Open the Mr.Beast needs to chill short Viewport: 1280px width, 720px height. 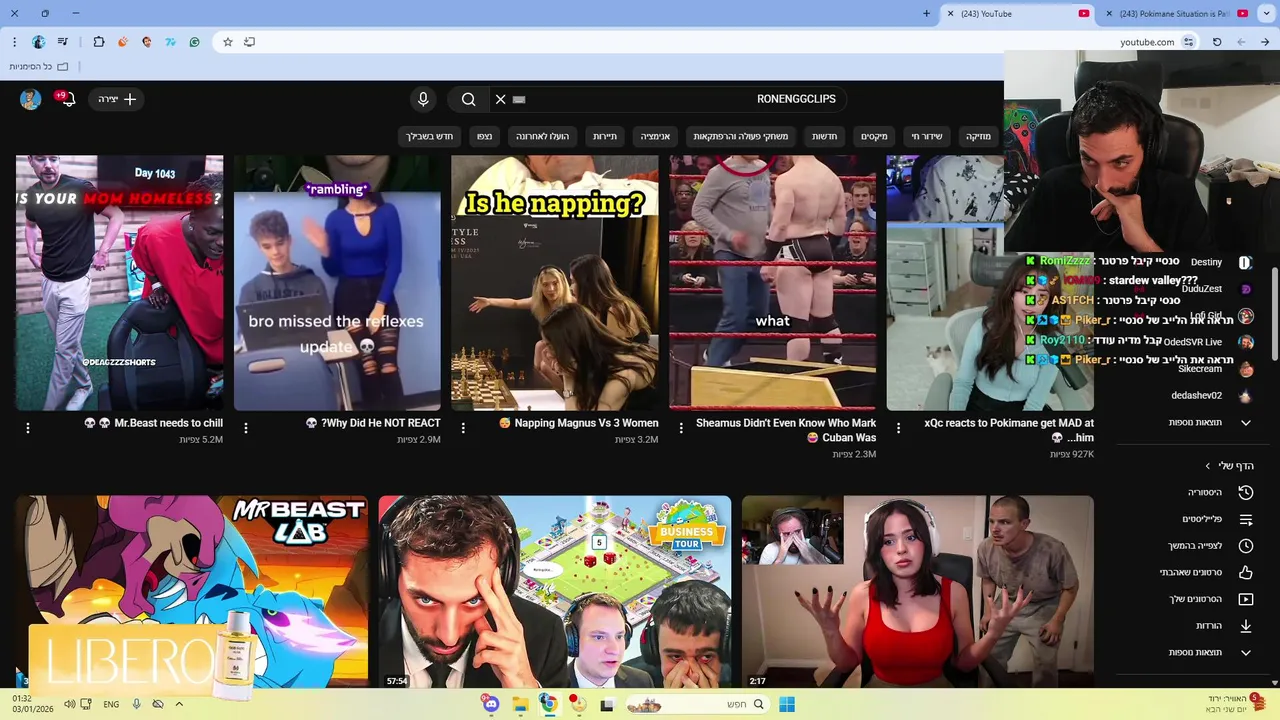point(119,282)
